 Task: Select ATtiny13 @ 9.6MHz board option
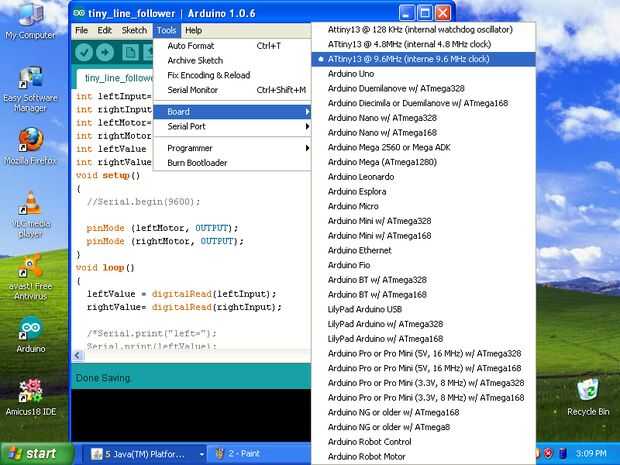pos(423,59)
